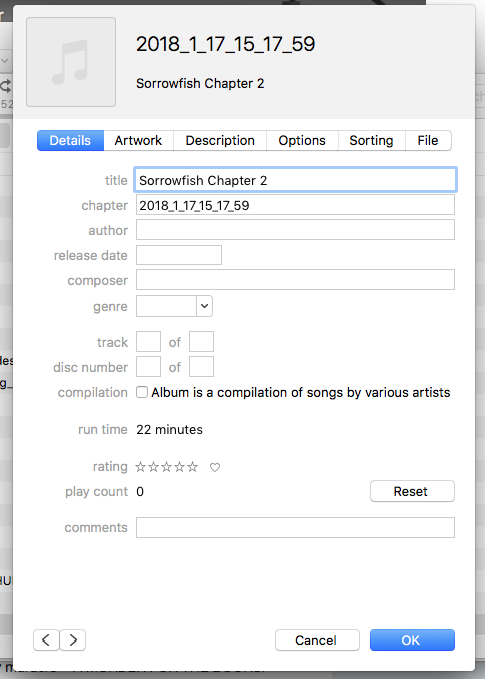This screenshot has width=485, height=679.
Task: Select the Options tab
Action: pyautogui.click(x=302, y=140)
